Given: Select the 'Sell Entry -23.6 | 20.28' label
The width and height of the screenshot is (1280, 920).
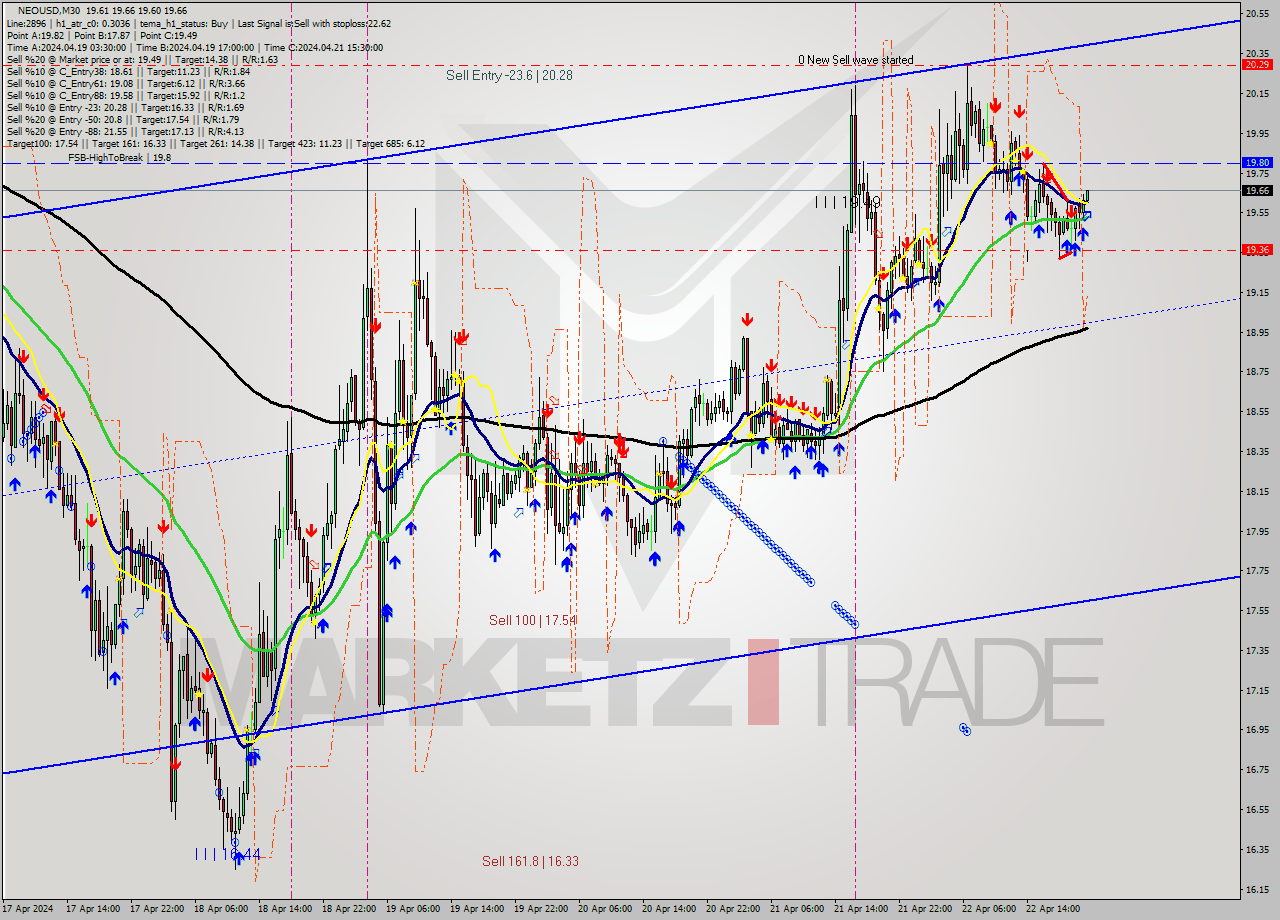Looking at the screenshot, I should coord(510,75).
